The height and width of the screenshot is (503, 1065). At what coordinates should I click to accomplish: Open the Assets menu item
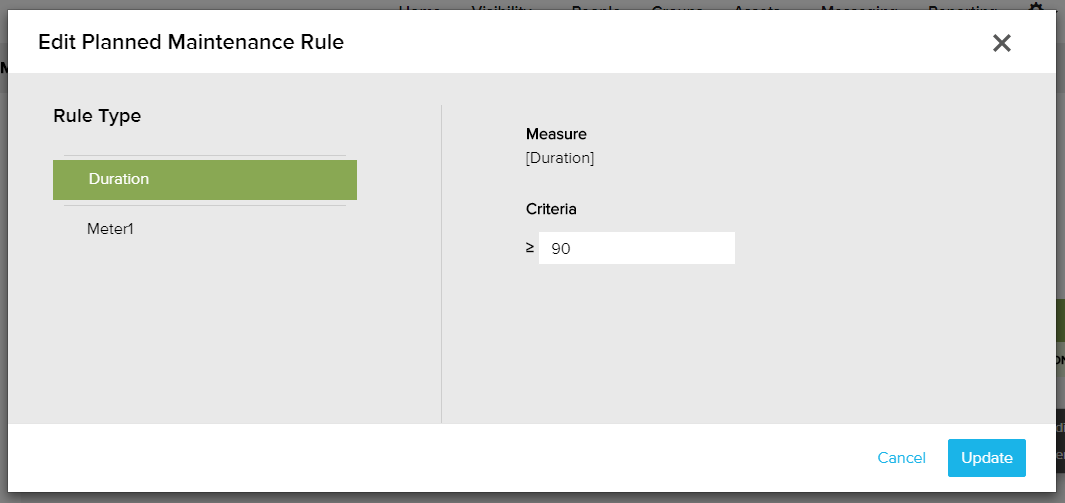(x=757, y=8)
